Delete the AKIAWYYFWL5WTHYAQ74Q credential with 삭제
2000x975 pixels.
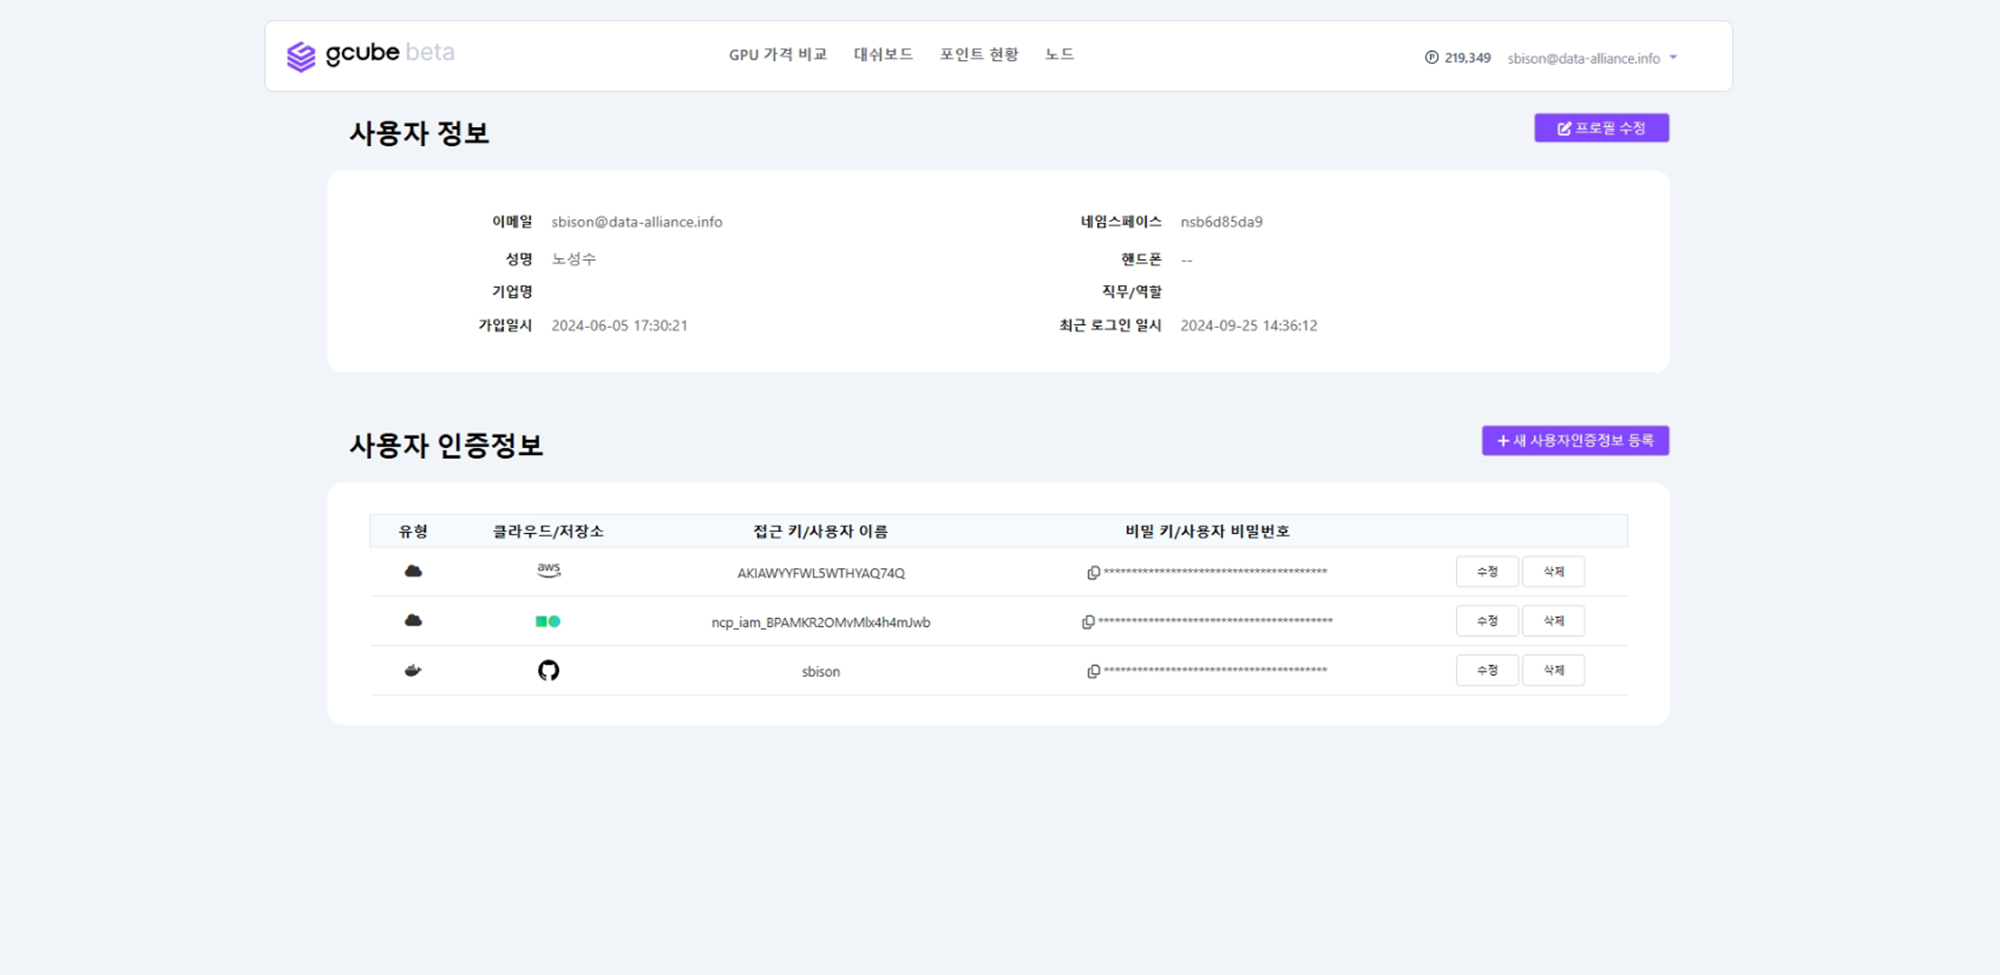click(x=1553, y=572)
